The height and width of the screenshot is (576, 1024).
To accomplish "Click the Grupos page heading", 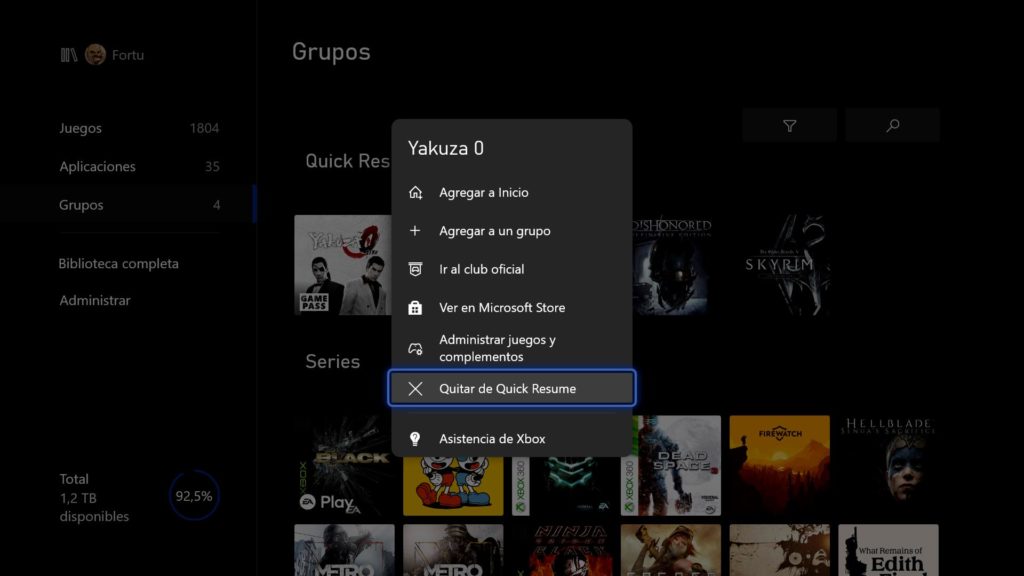I will click(x=331, y=52).
